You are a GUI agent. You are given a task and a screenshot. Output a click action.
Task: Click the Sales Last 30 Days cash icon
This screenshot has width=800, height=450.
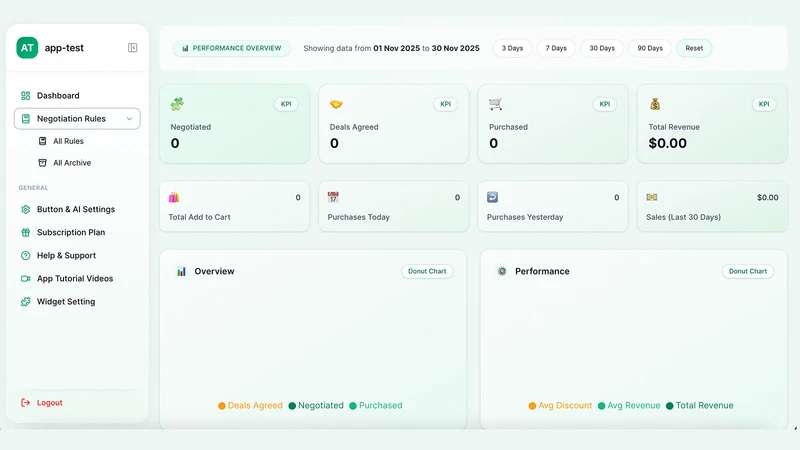tap(652, 197)
